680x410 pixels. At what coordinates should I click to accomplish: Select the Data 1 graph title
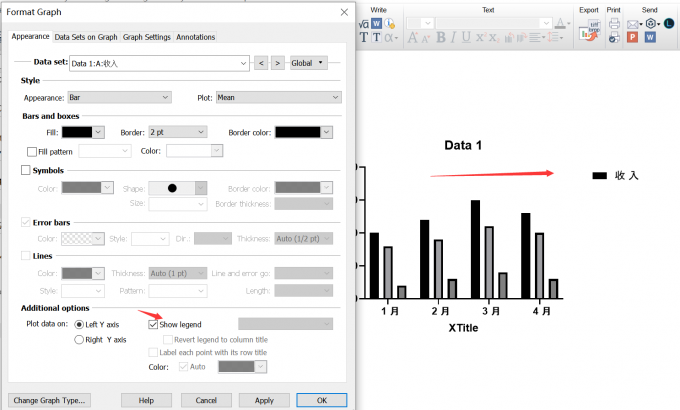click(x=463, y=145)
